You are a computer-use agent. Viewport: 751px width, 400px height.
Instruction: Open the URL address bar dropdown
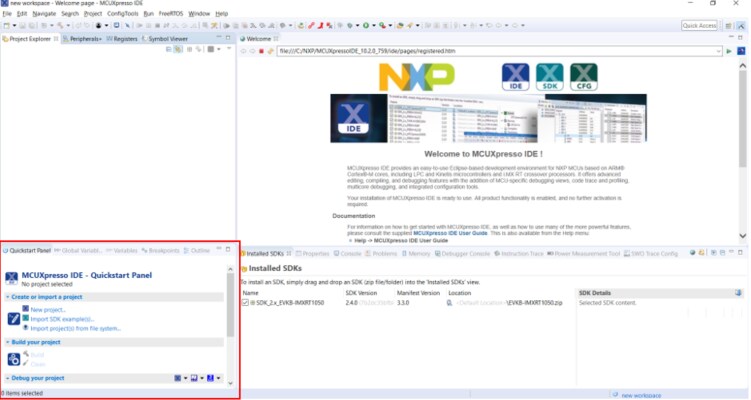tap(718, 50)
